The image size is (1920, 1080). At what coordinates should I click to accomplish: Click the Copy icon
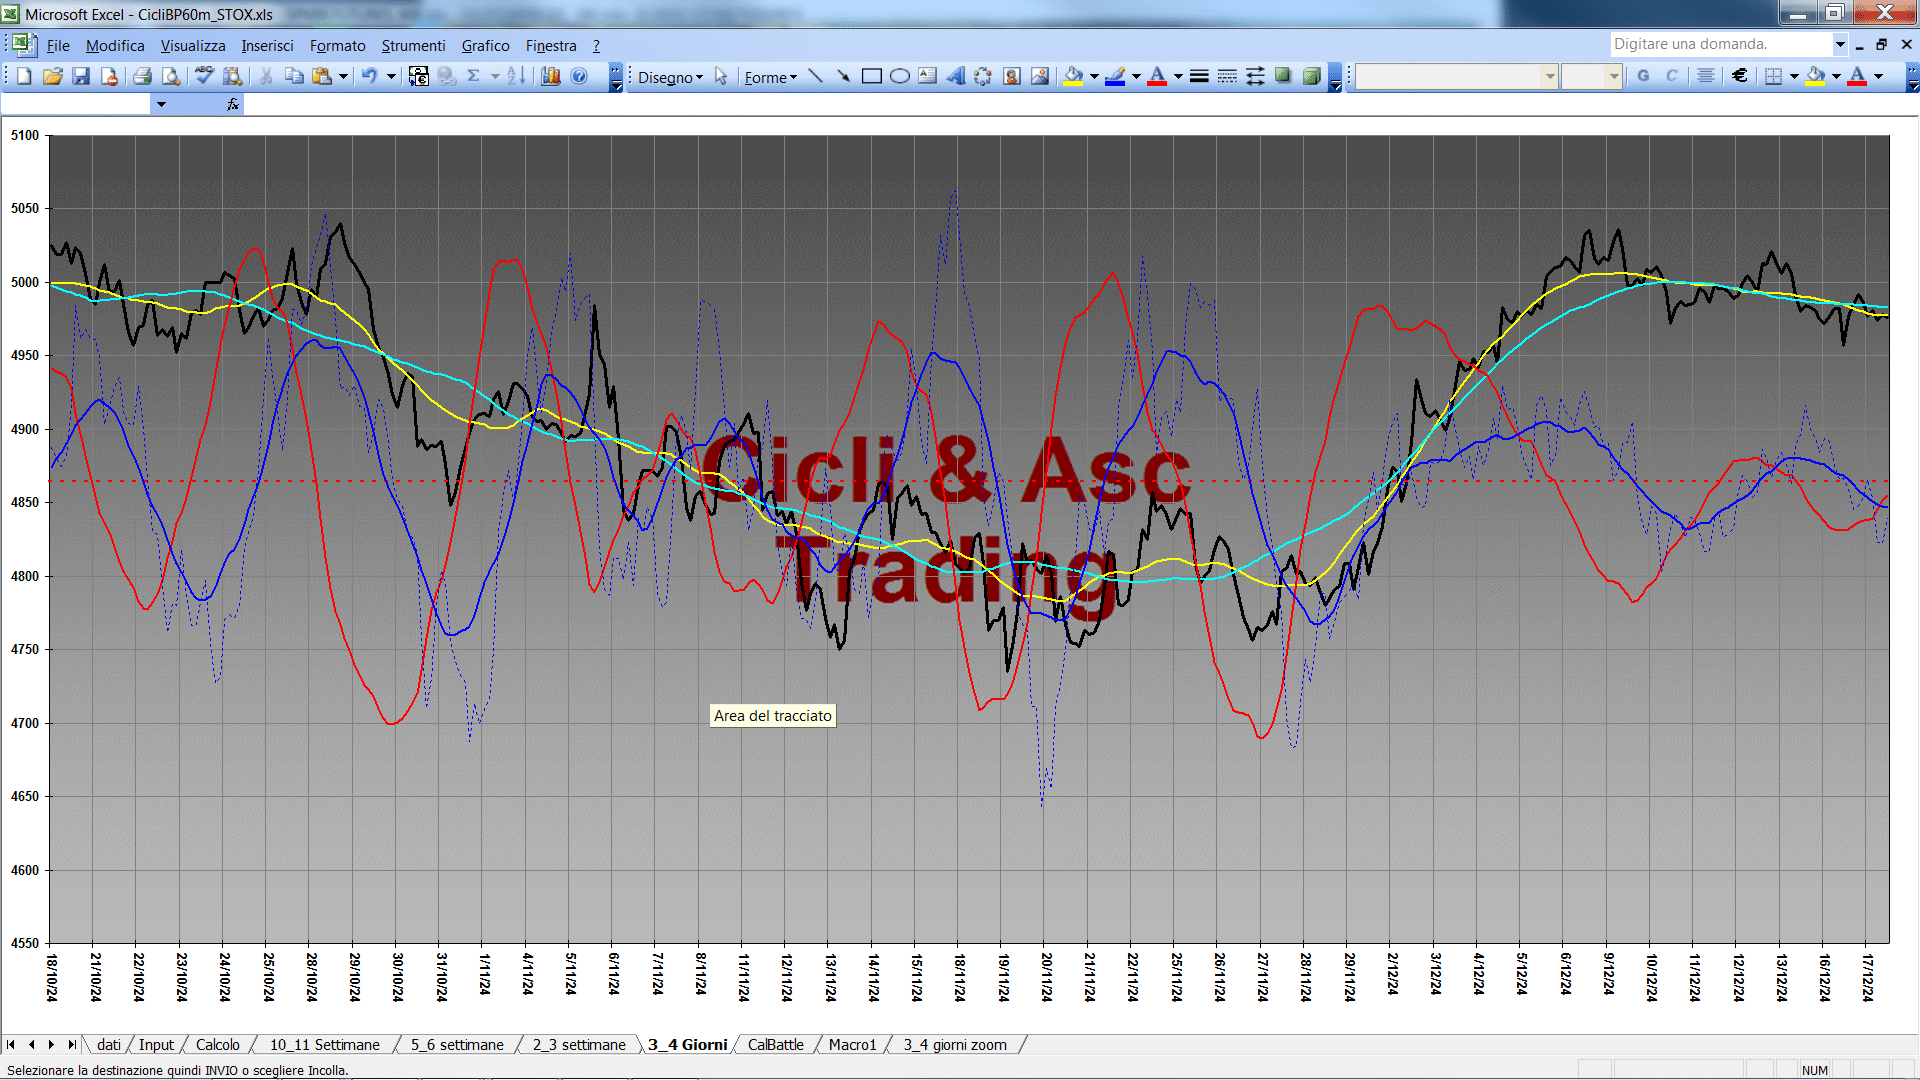(294, 76)
